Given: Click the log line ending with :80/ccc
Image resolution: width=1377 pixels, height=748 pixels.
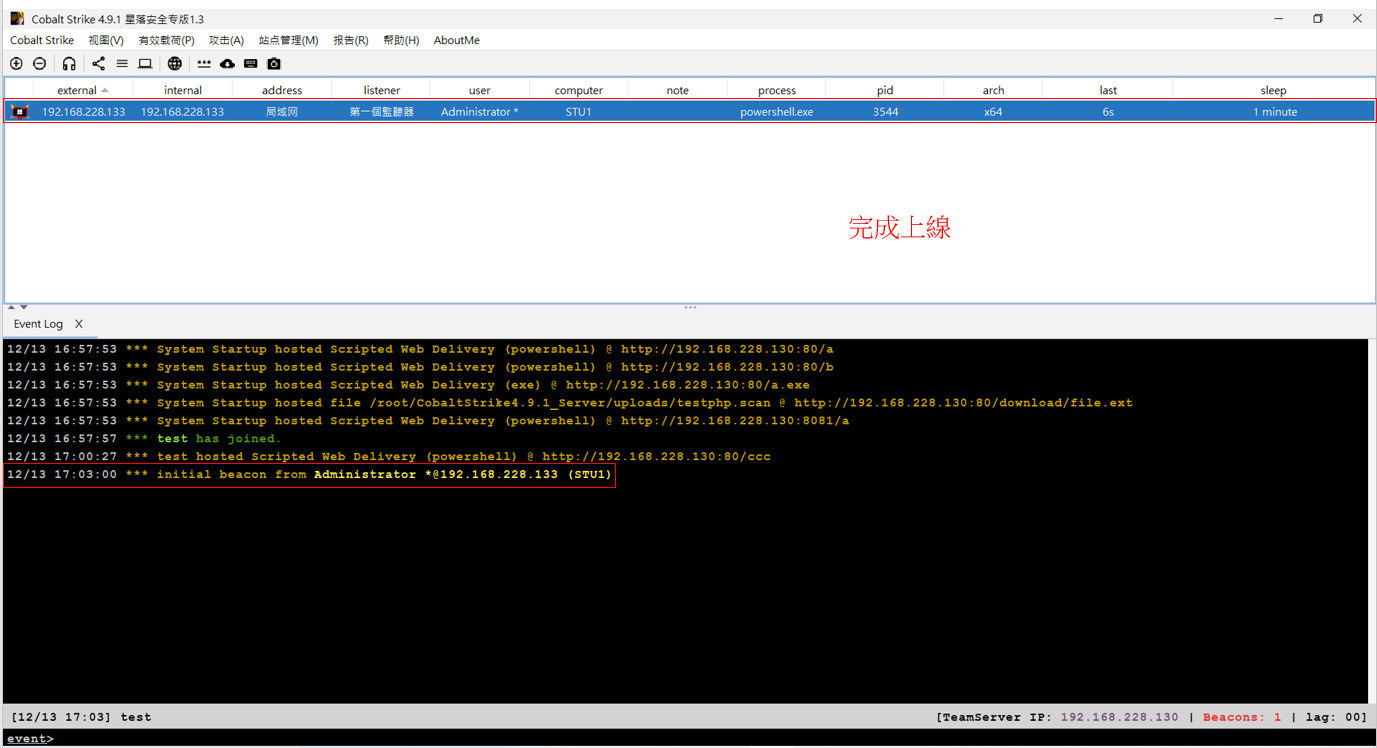Looking at the screenshot, I should point(388,457).
